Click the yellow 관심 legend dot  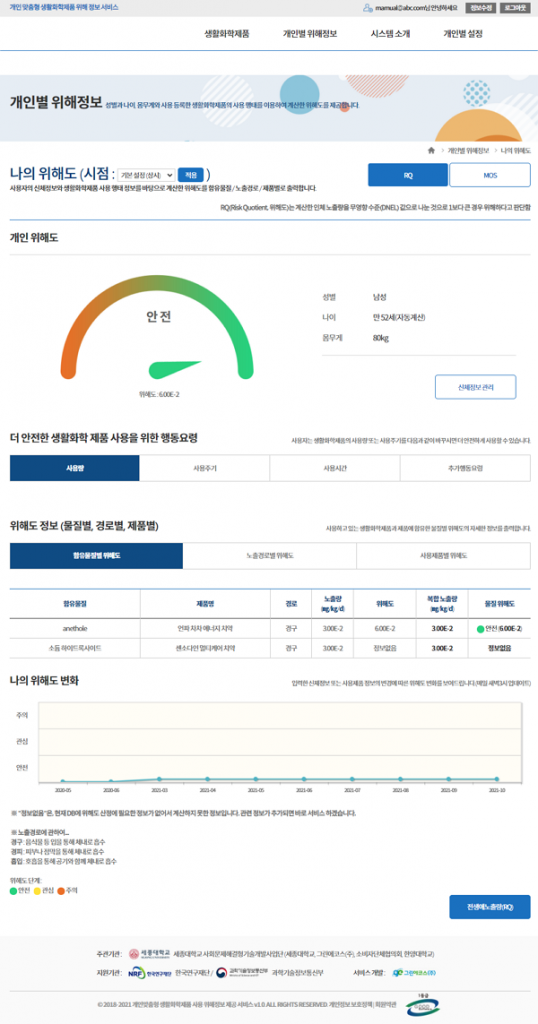(37, 890)
